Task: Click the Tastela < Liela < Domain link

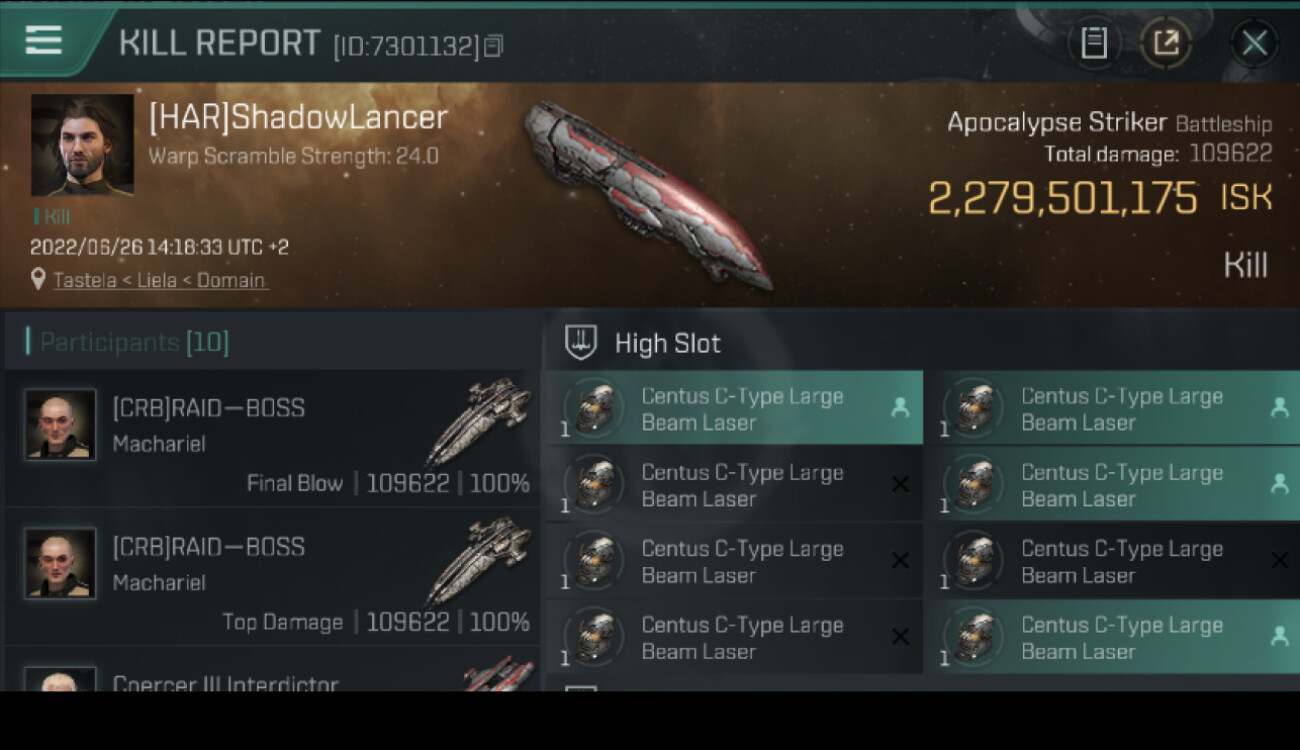Action: pos(160,280)
